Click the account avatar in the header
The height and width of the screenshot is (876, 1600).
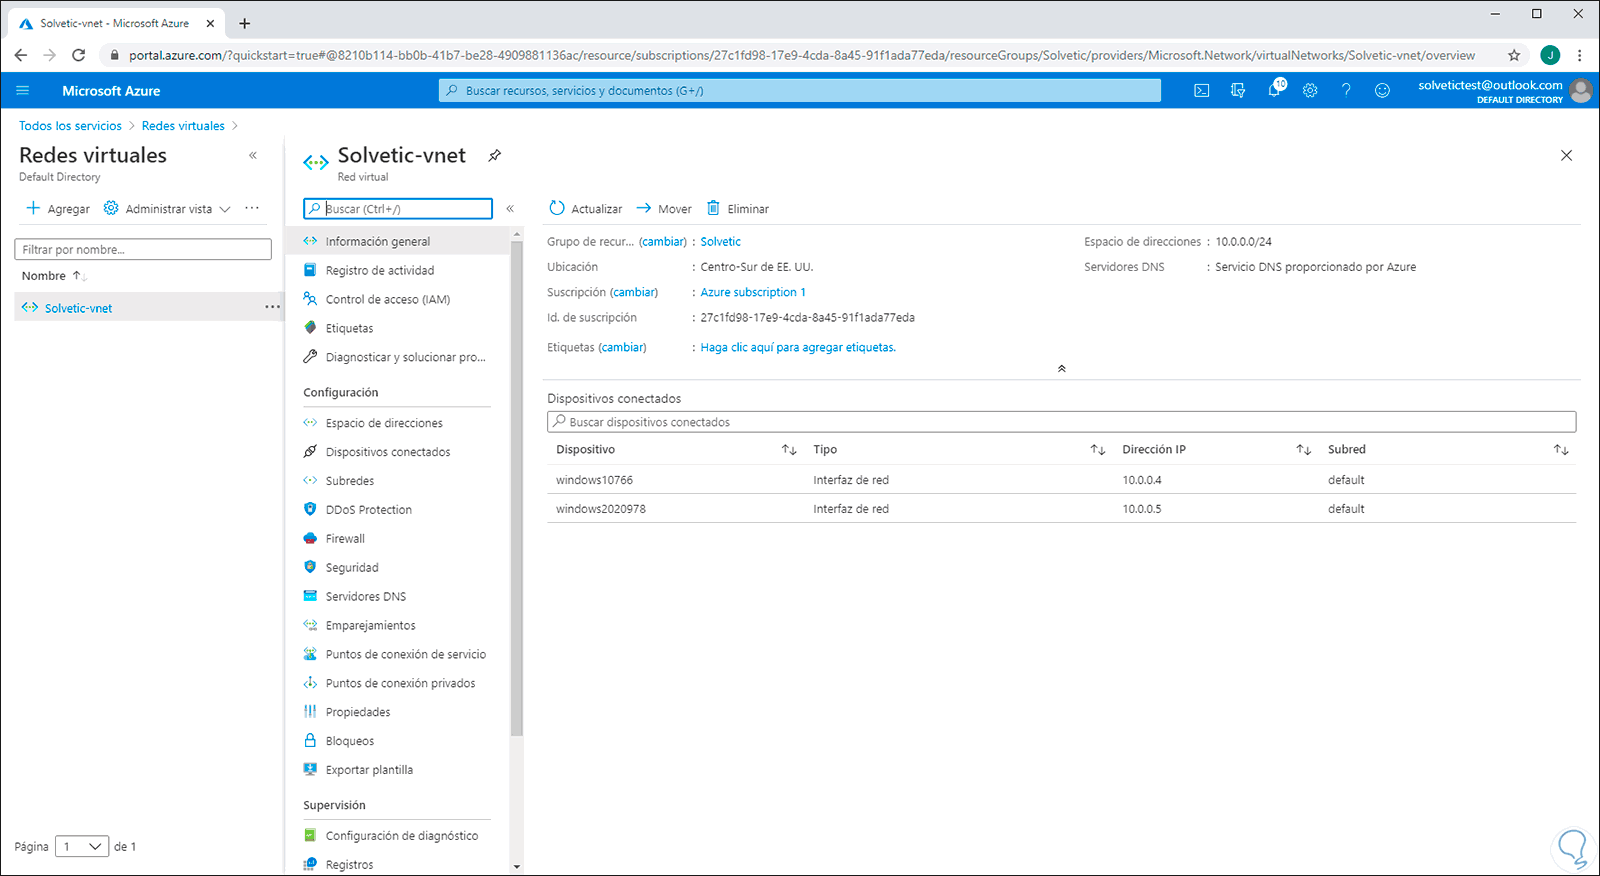[1581, 91]
